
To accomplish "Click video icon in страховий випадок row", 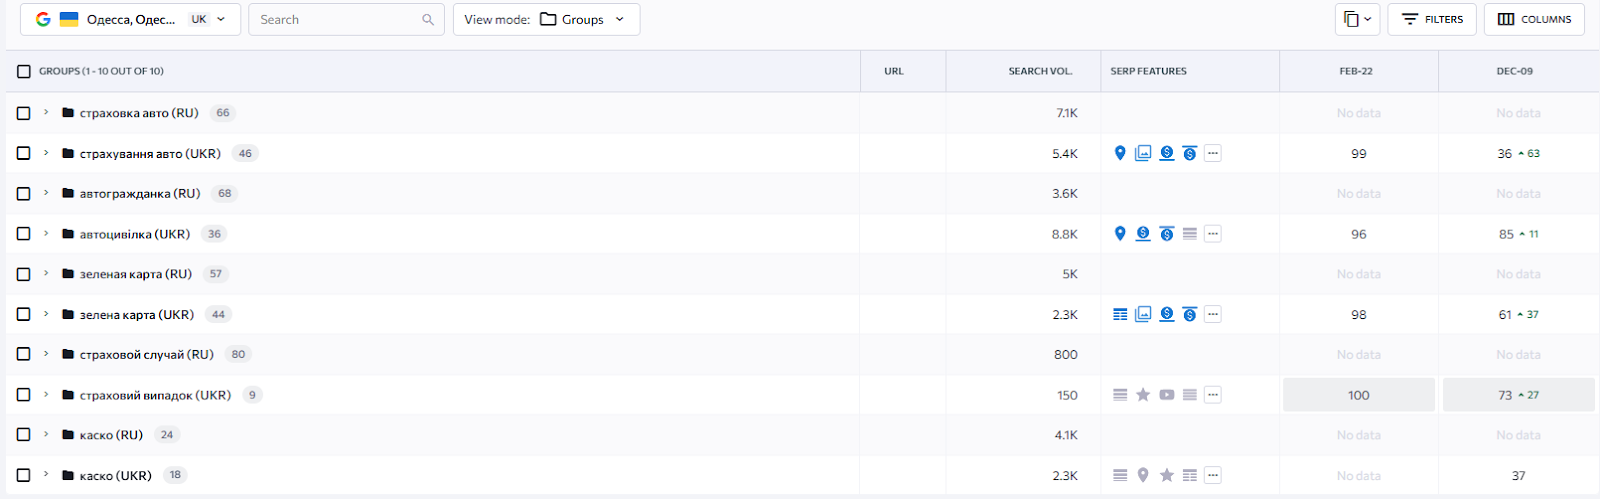I will pyautogui.click(x=1166, y=395).
